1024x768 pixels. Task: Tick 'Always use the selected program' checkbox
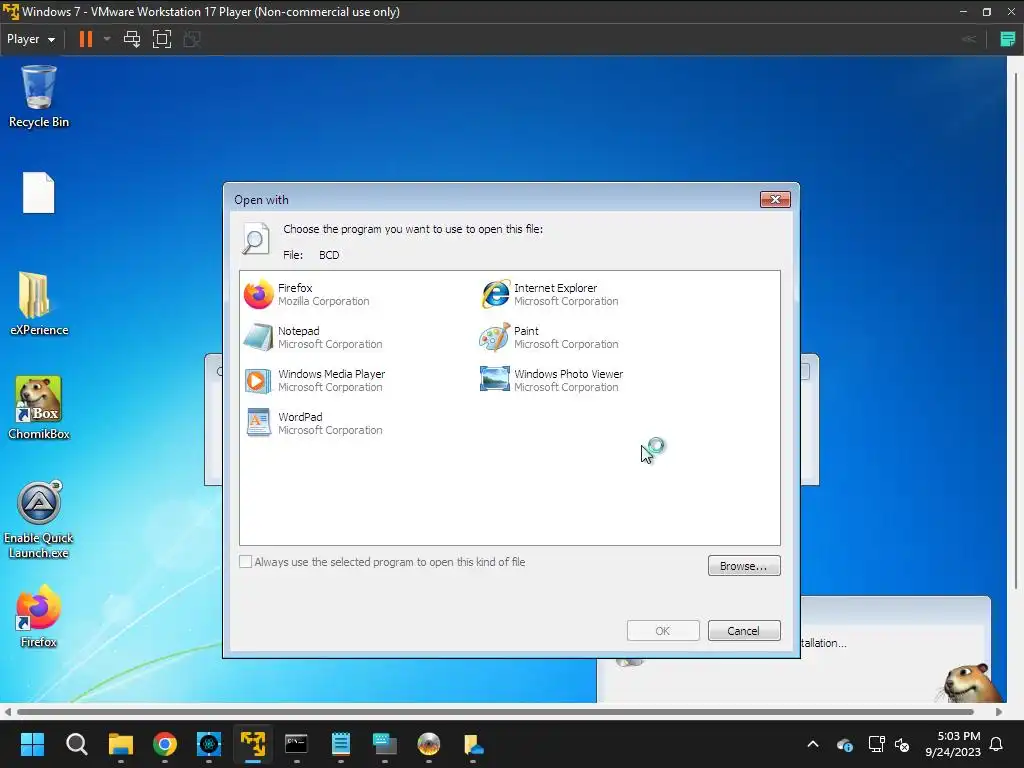point(246,562)
